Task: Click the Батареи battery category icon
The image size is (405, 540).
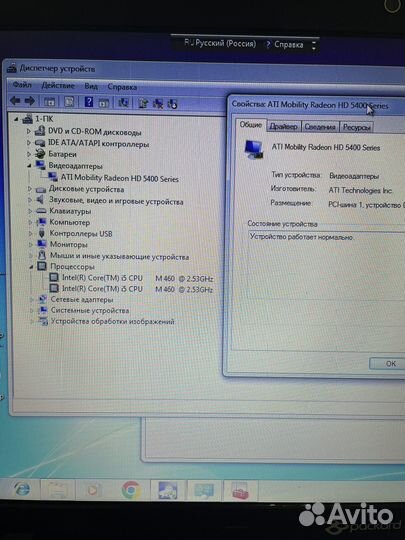Action: [x=40, y=154]
